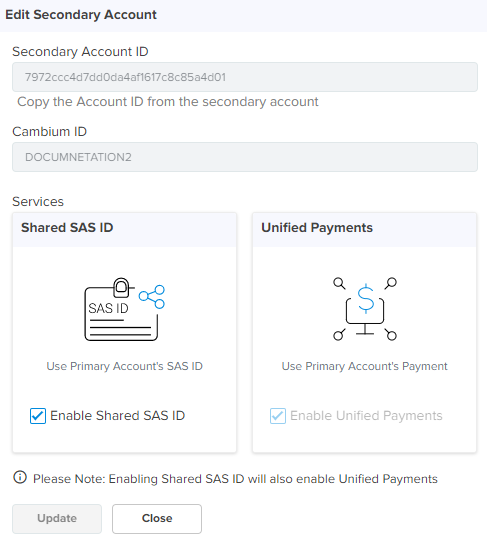Click the blue share symbol beside SAS card
Viewport: 487px width, 541px height.
[152, 297]
